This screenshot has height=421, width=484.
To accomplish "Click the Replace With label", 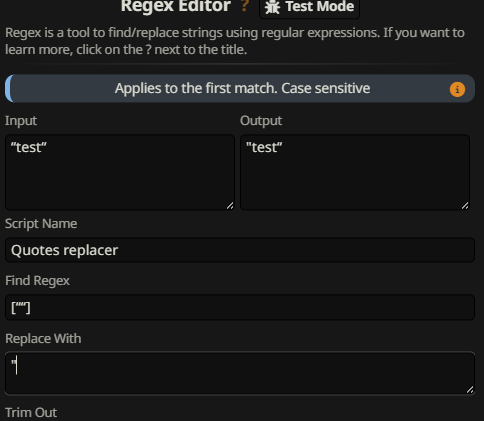I will 43,339.
